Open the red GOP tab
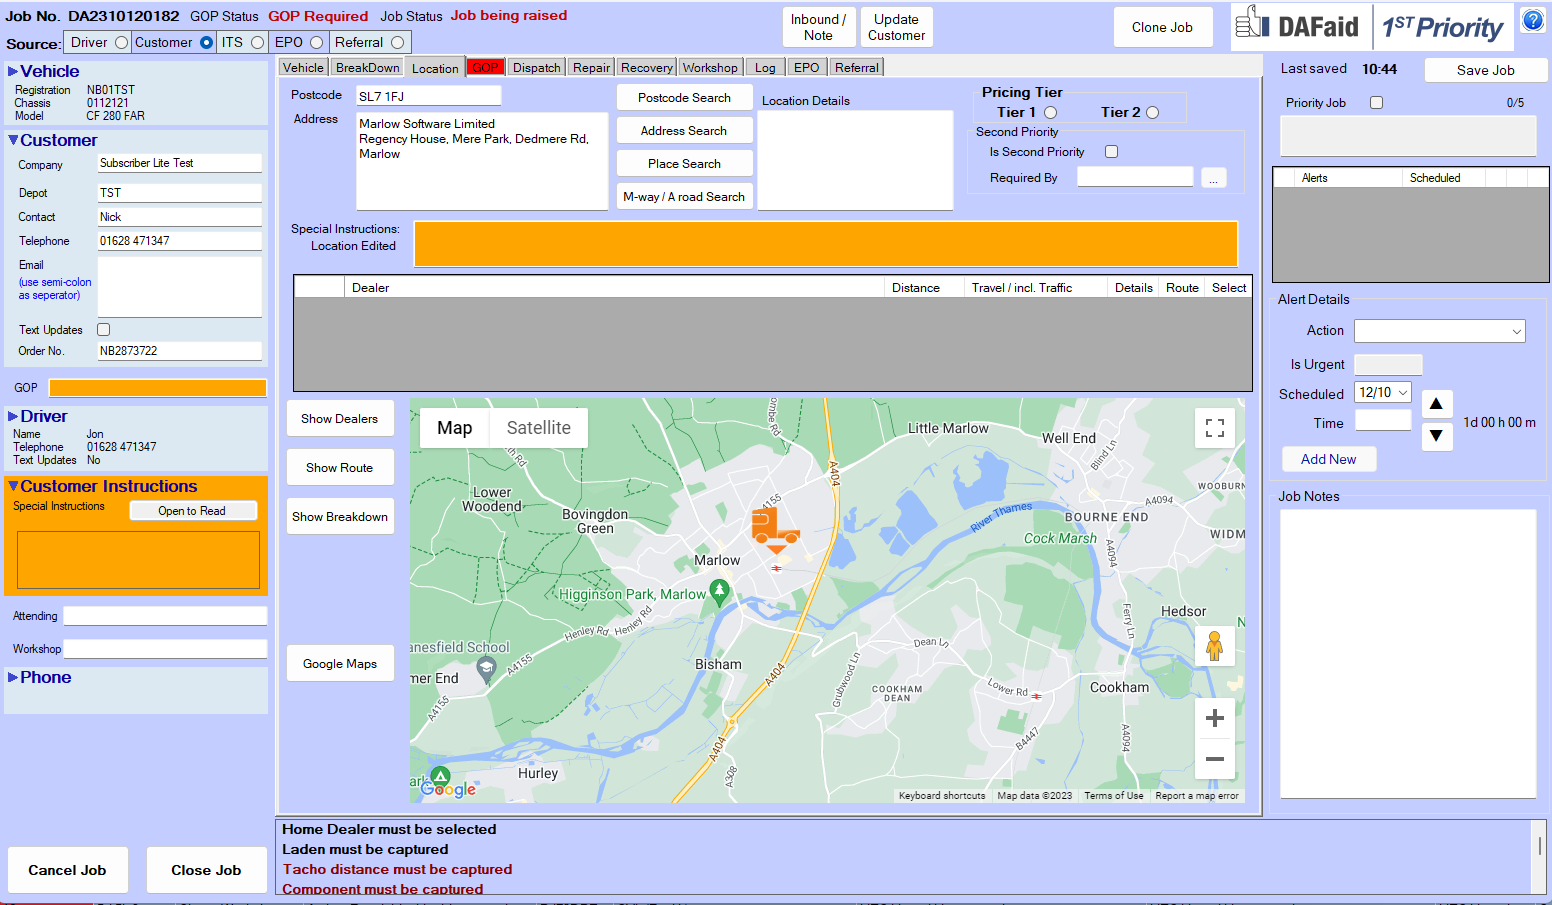This screenshot has height=905, width=1552. [x=486, y=68]
